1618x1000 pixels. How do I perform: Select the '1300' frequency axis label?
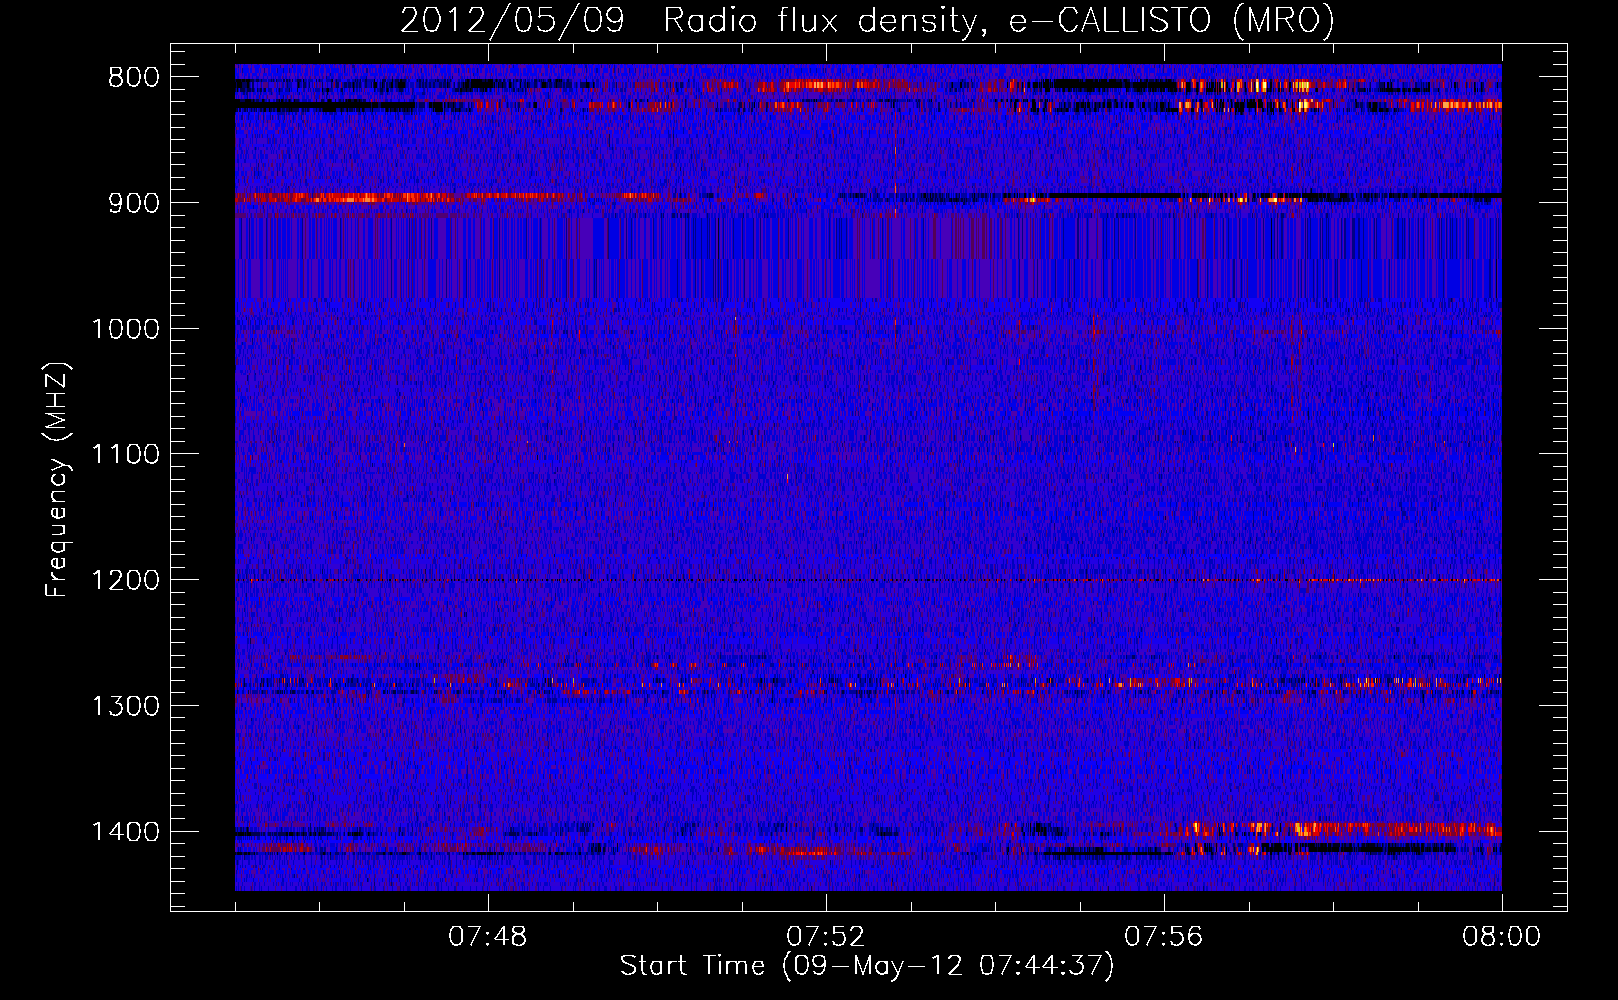coord(125,706)
